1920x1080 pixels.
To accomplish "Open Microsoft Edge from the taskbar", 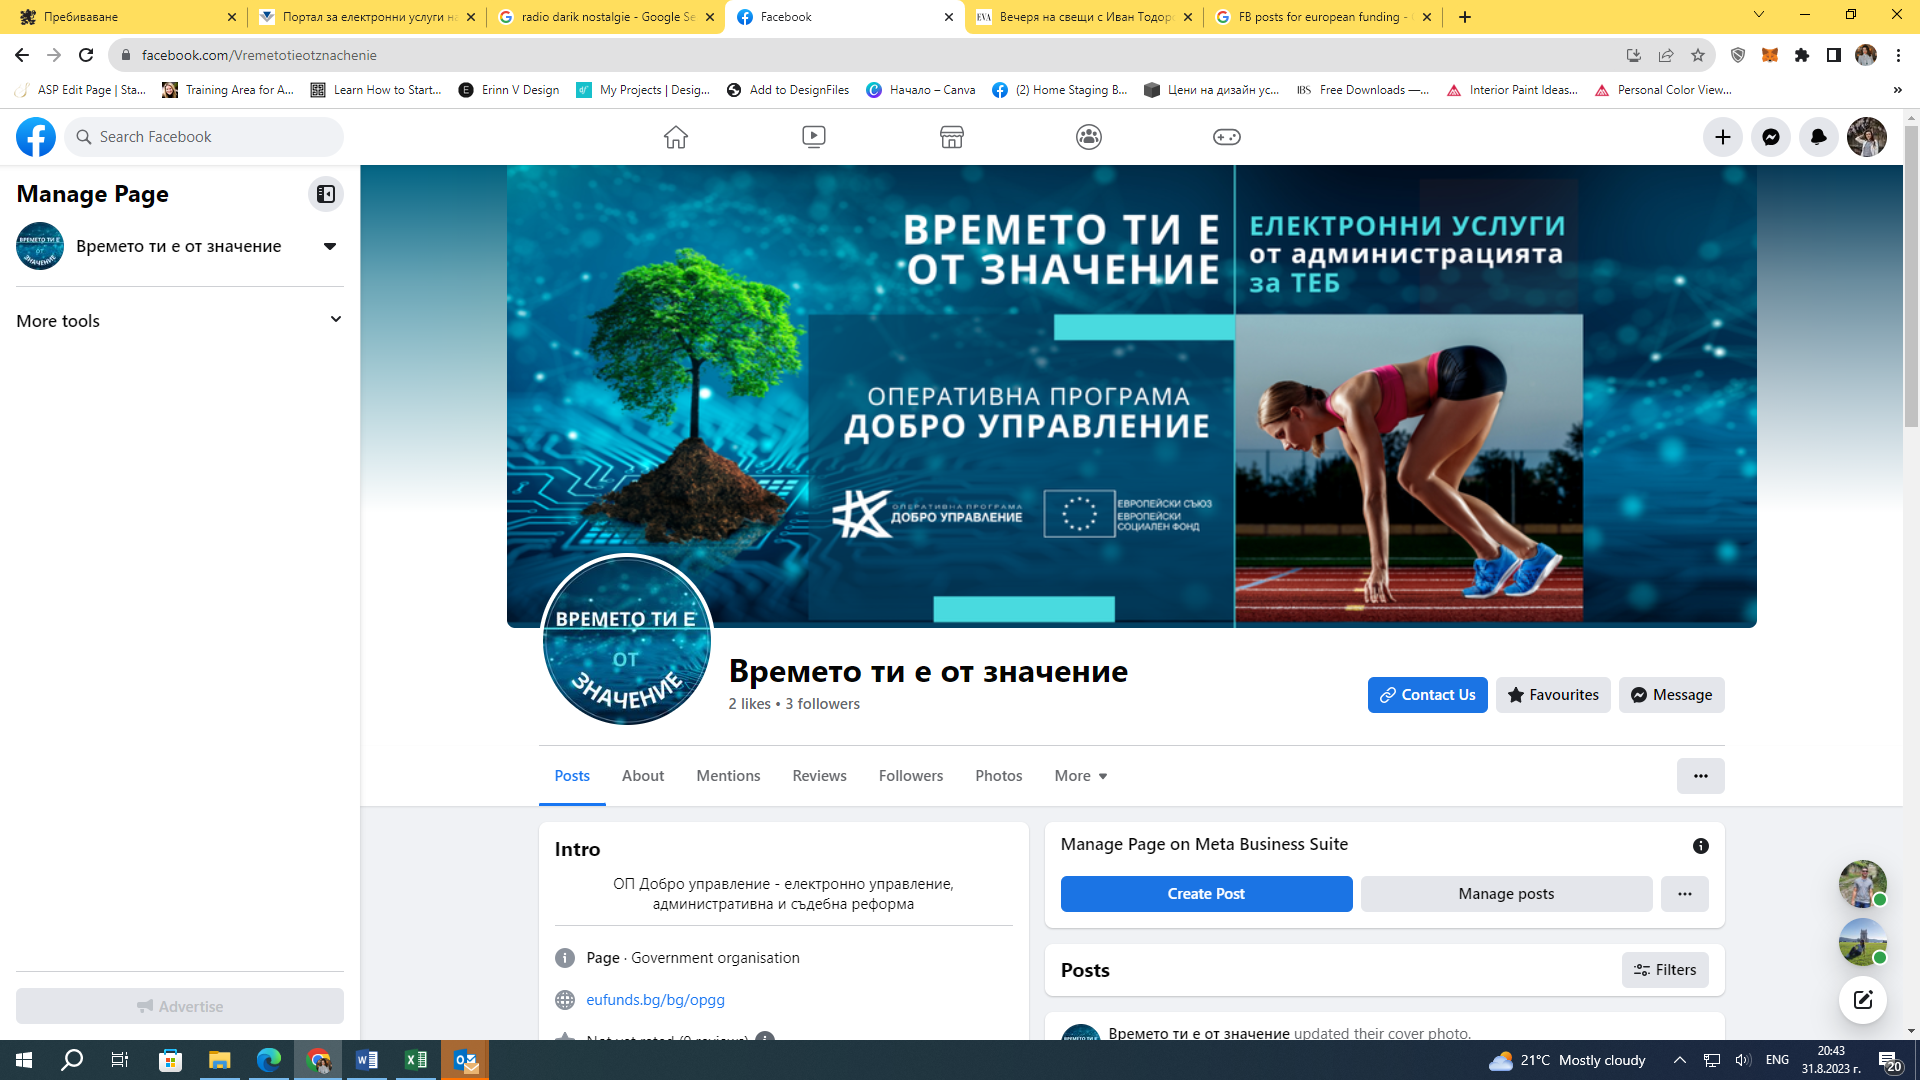I will click(269, 1060).
